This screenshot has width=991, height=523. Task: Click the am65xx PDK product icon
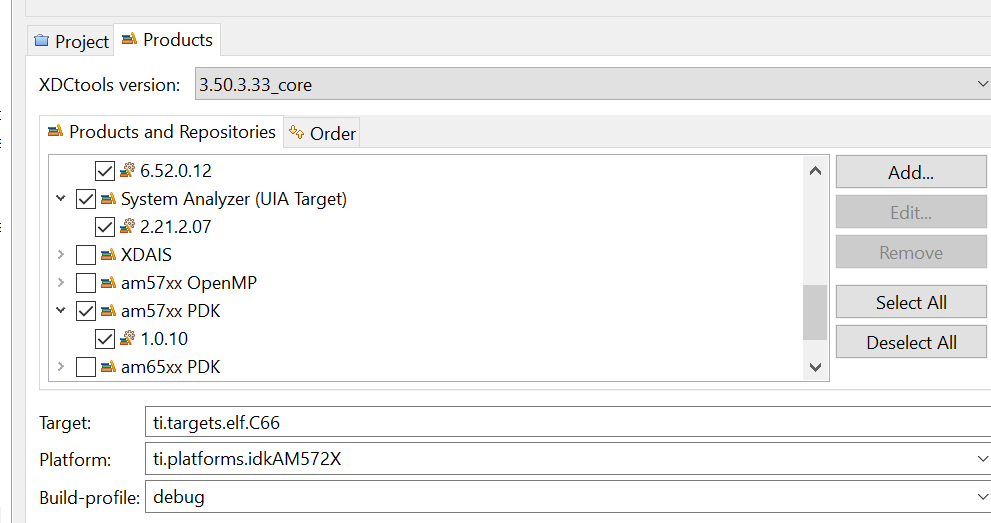pyautogui.click(x=108, y=367)
